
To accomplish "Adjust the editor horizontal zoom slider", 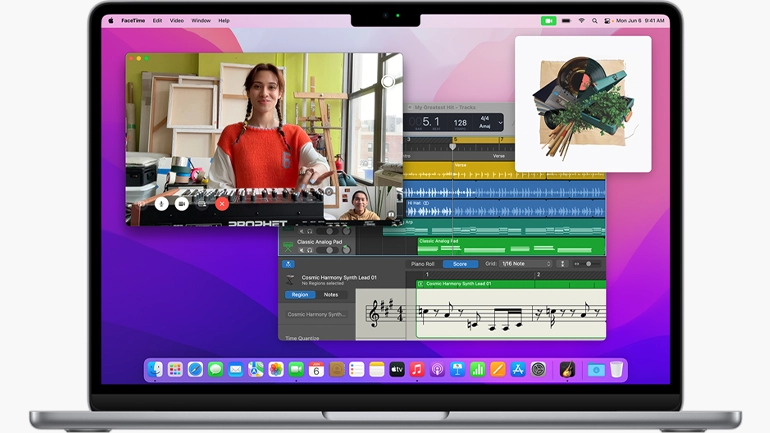I will click(587, 264).
